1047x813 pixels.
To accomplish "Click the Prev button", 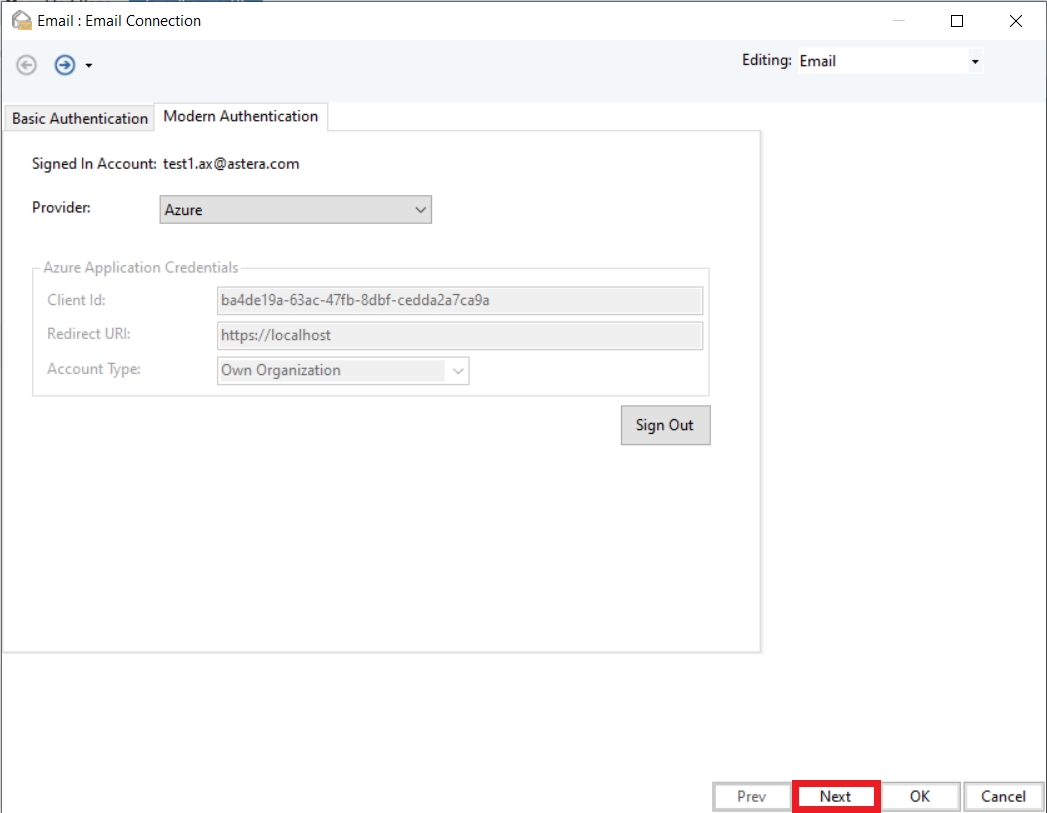I will point(752,796).
